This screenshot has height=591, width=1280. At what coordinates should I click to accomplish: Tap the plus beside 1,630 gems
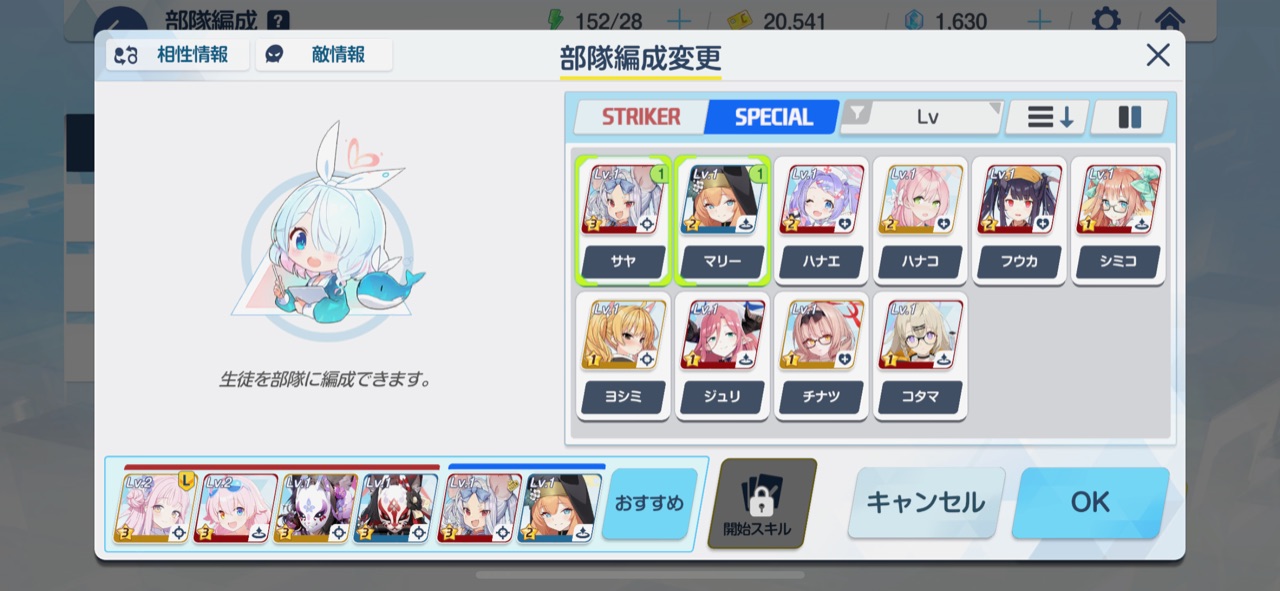point(1039,21)
